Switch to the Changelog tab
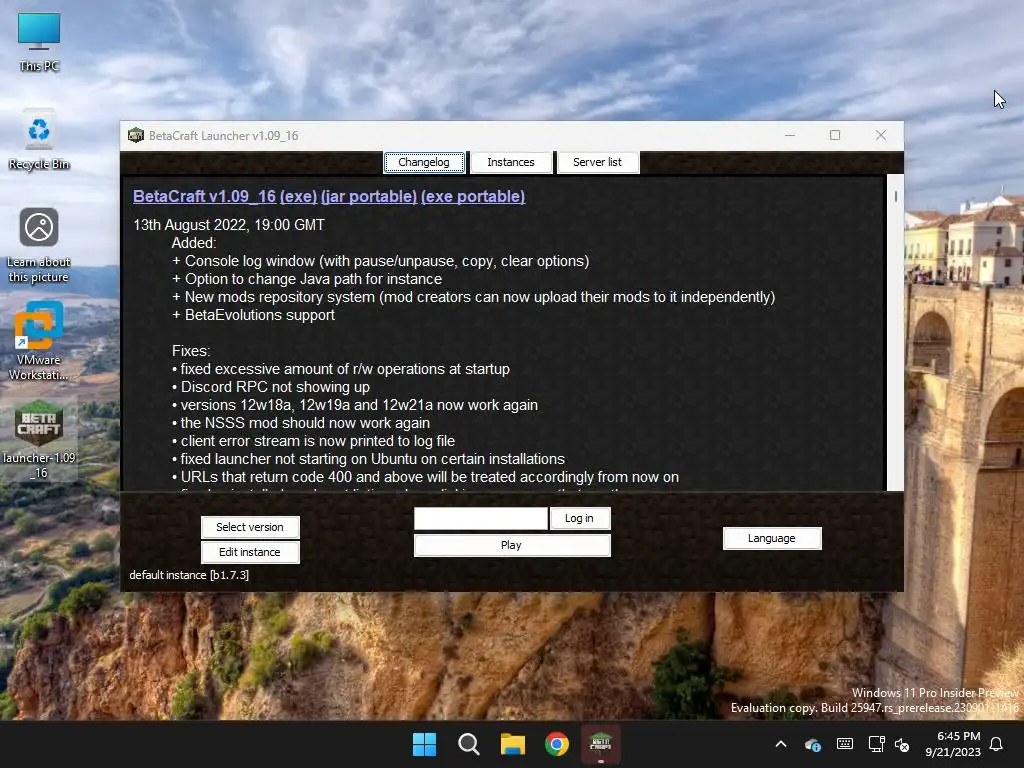This screenshot has width=1024, height=768. [x=424, y=162]
